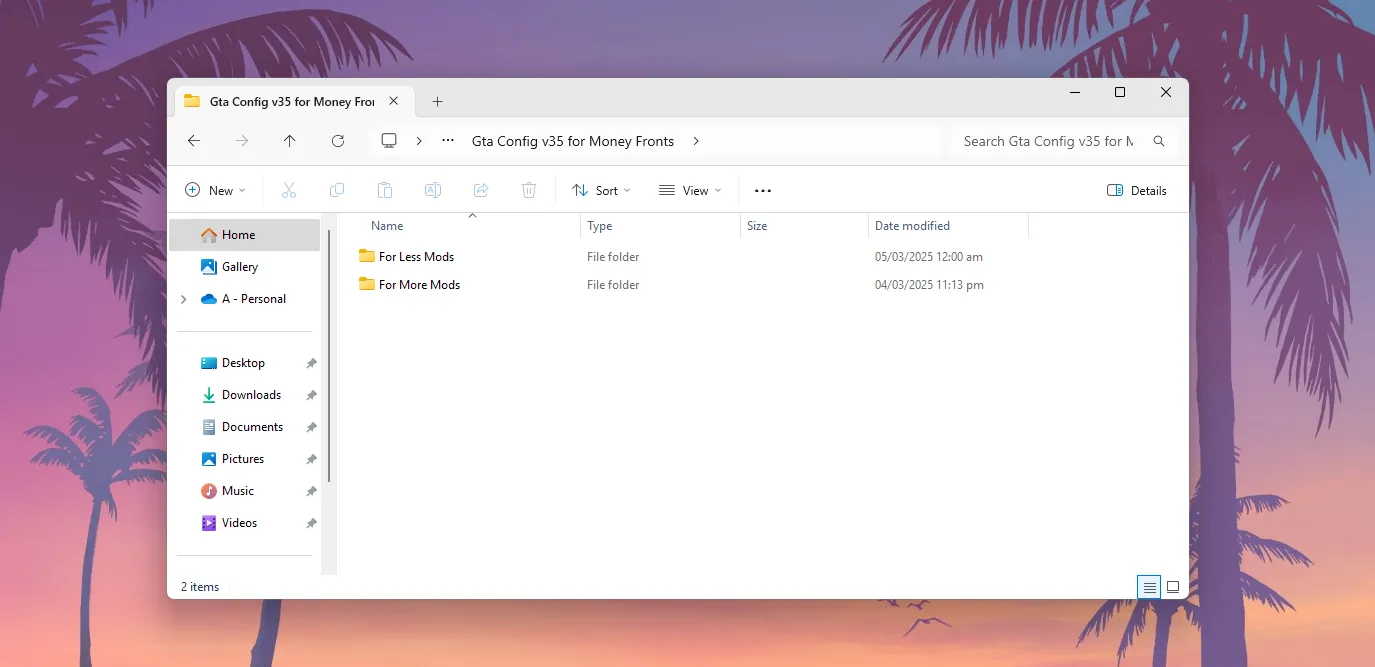Copy files with the Copy toolbar icon
This screenshot has height=667, width=1375.
(x=337, y=190)
